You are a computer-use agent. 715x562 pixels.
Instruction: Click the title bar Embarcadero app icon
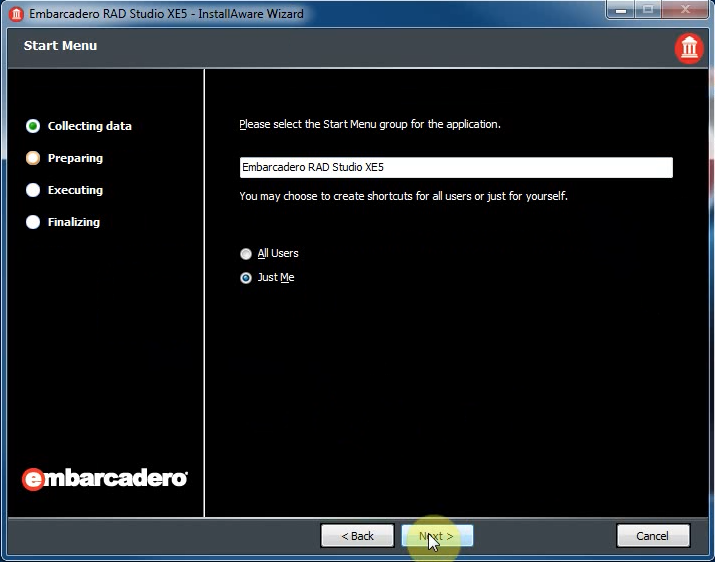click(x=16, y=14)
